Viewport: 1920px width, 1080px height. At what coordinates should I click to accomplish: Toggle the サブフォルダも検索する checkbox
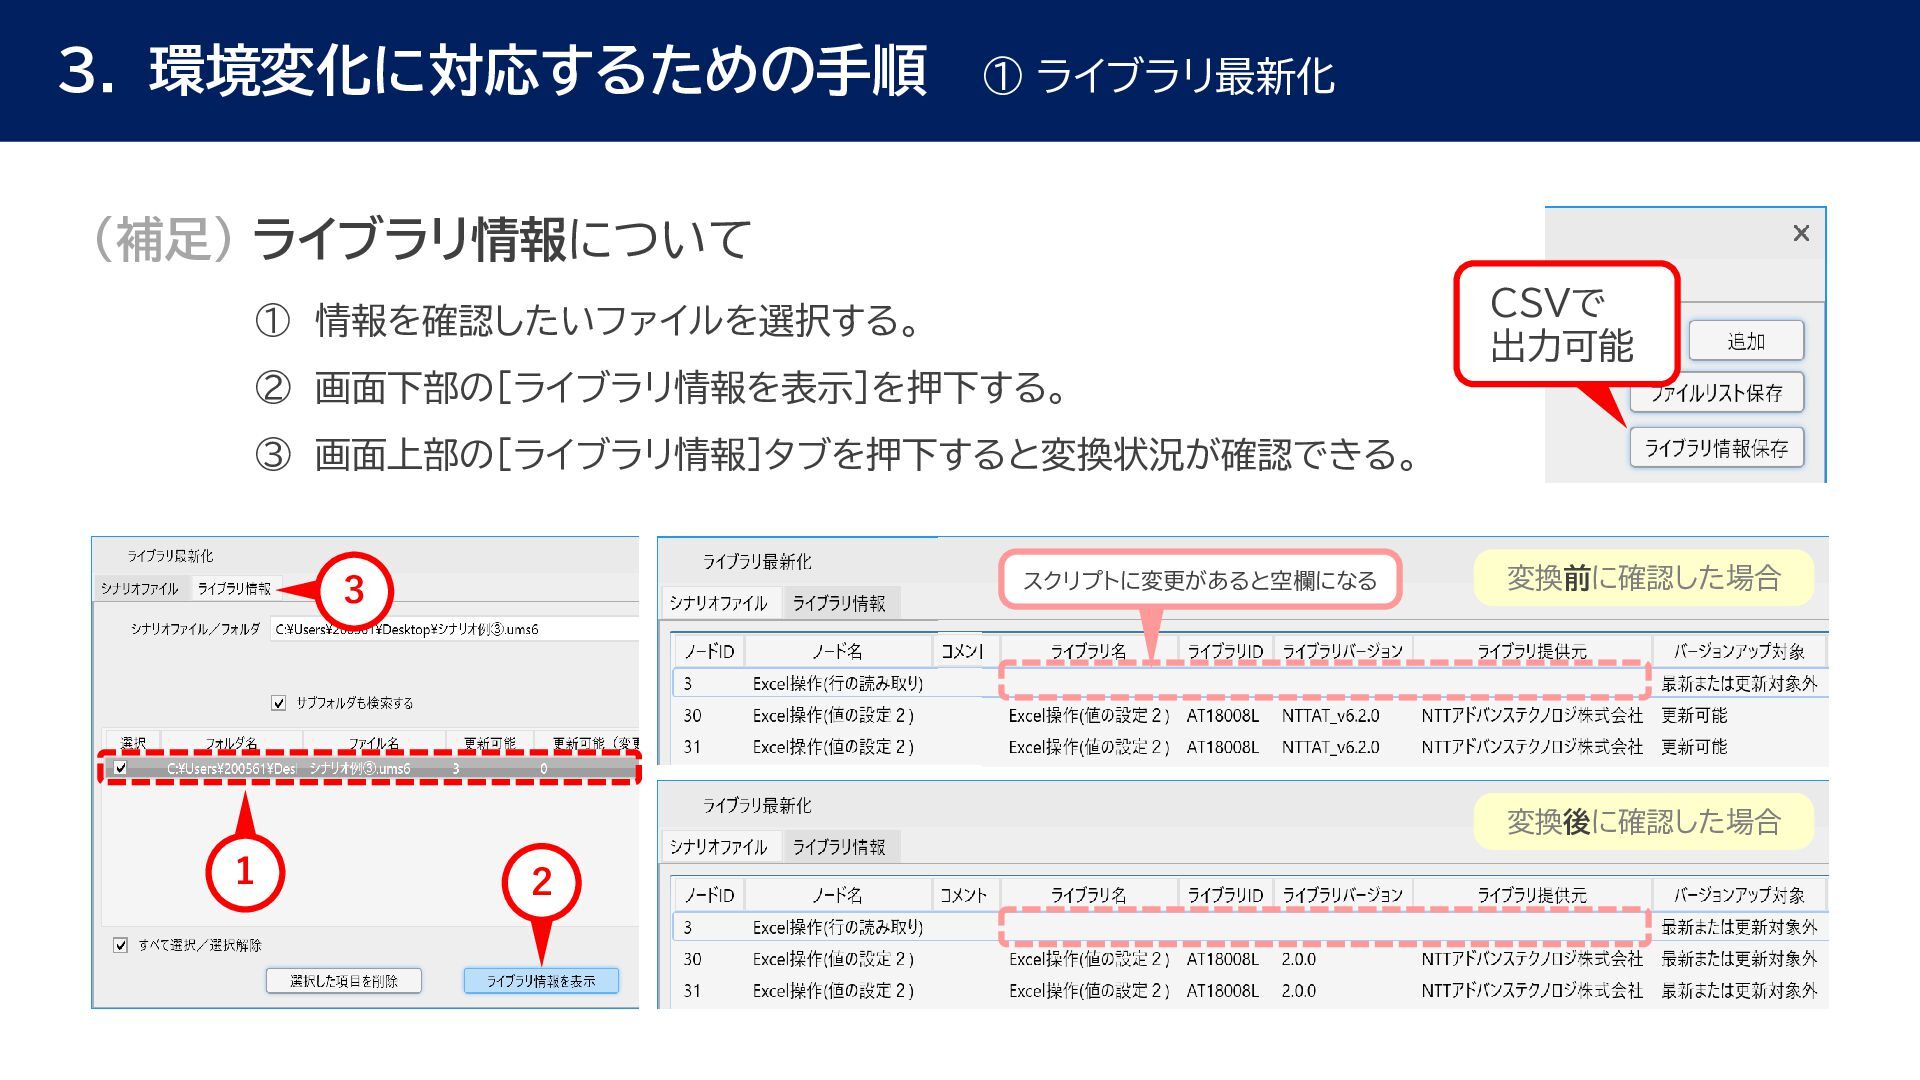(279, 703)
